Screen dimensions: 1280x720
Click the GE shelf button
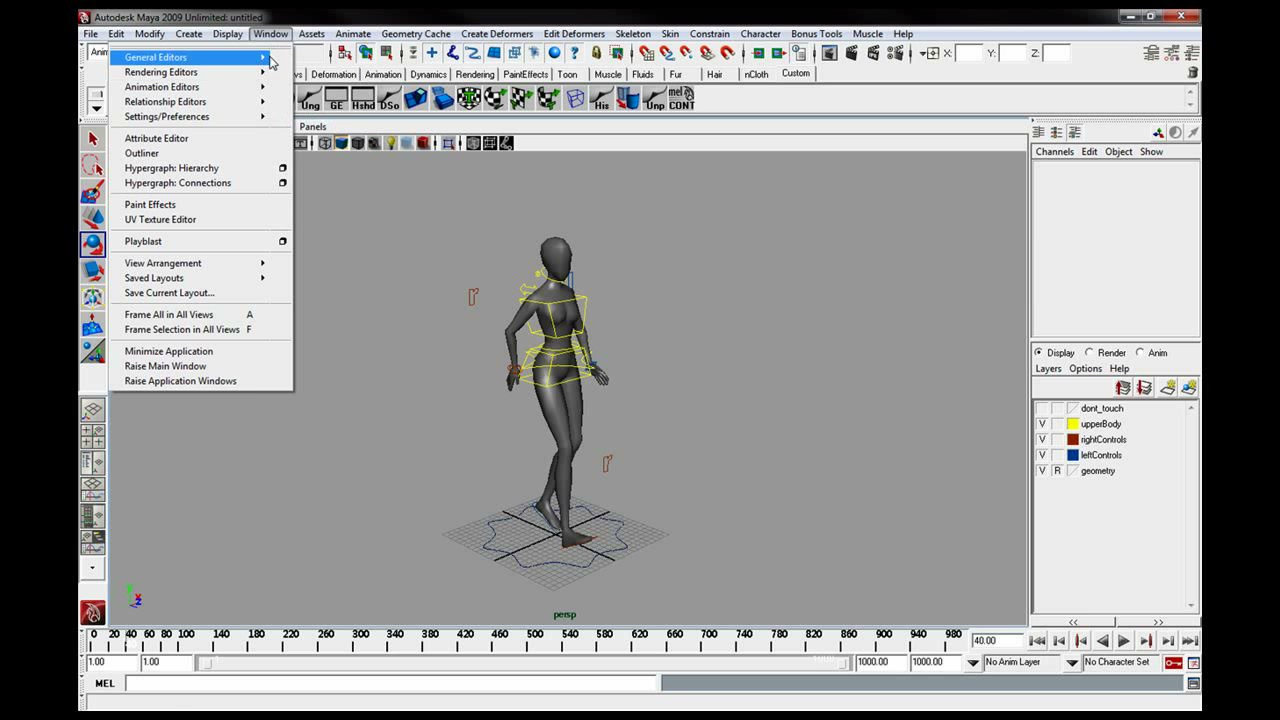tap(337, 98)
